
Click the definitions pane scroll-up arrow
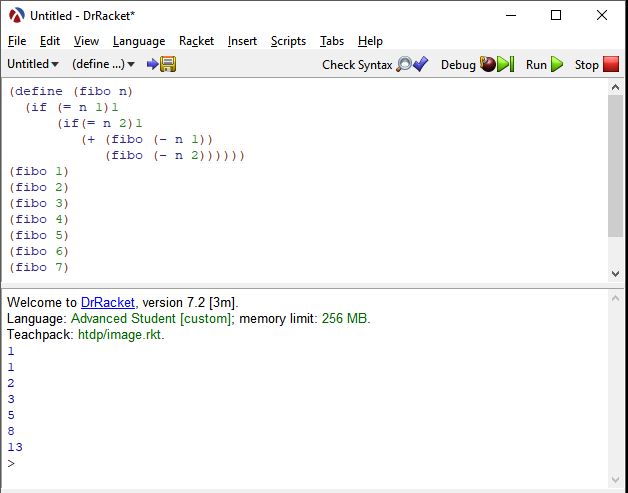[x=616, y=87]
